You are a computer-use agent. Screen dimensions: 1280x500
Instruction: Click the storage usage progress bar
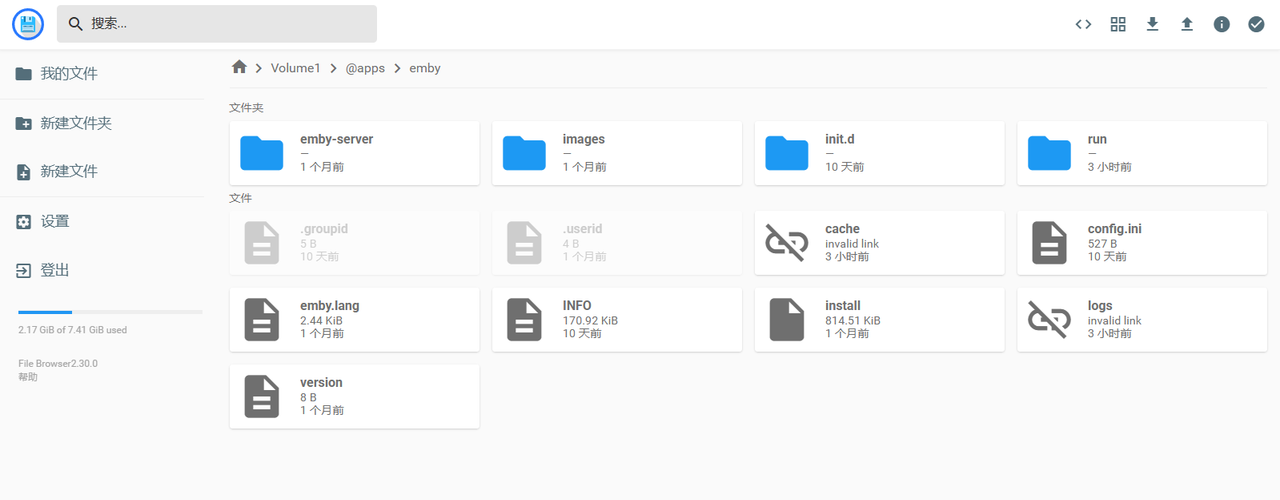[x=110, y=312]
